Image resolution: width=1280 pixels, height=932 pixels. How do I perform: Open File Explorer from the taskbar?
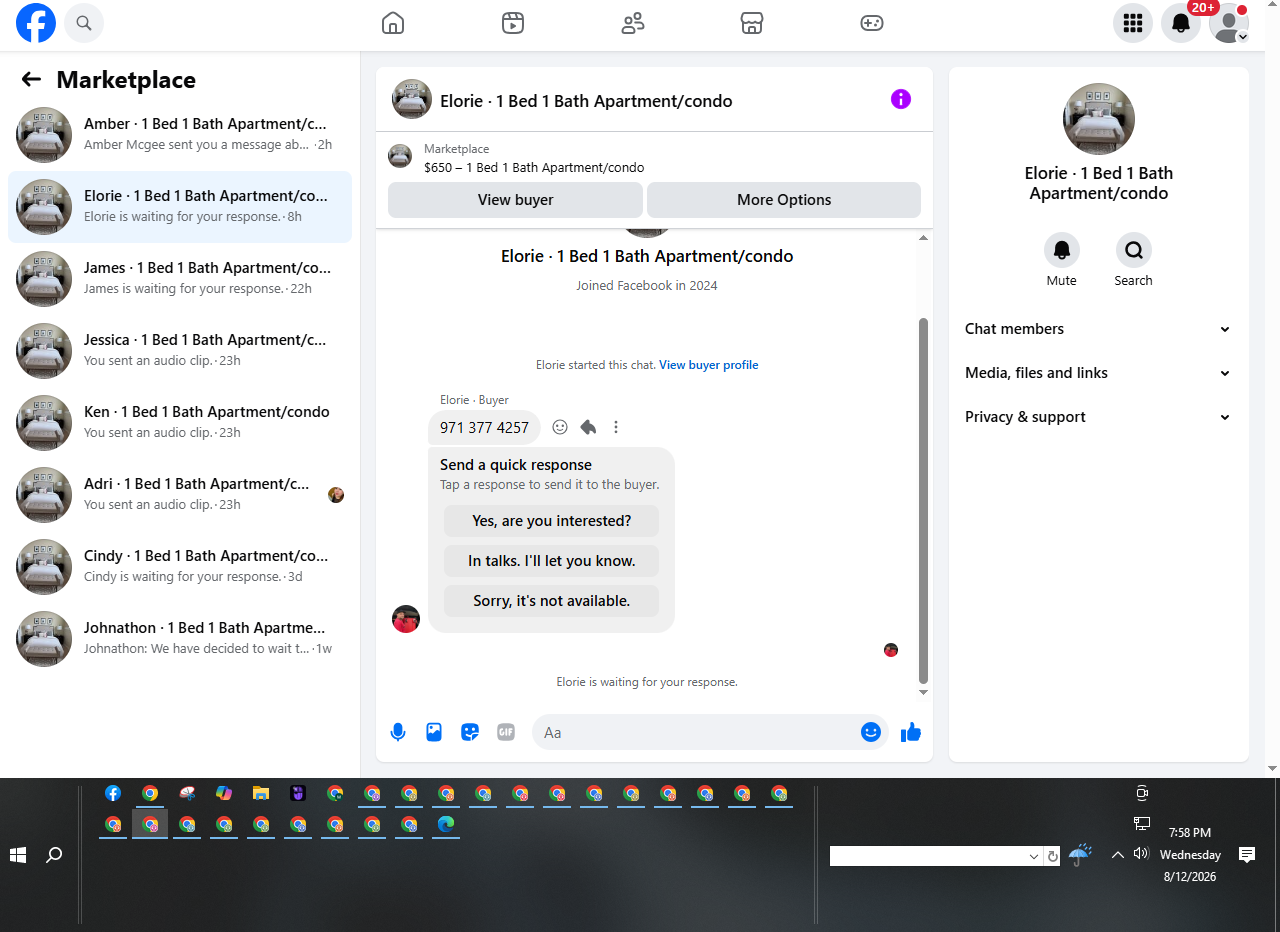pyautogui.click(x=261, y=793)
